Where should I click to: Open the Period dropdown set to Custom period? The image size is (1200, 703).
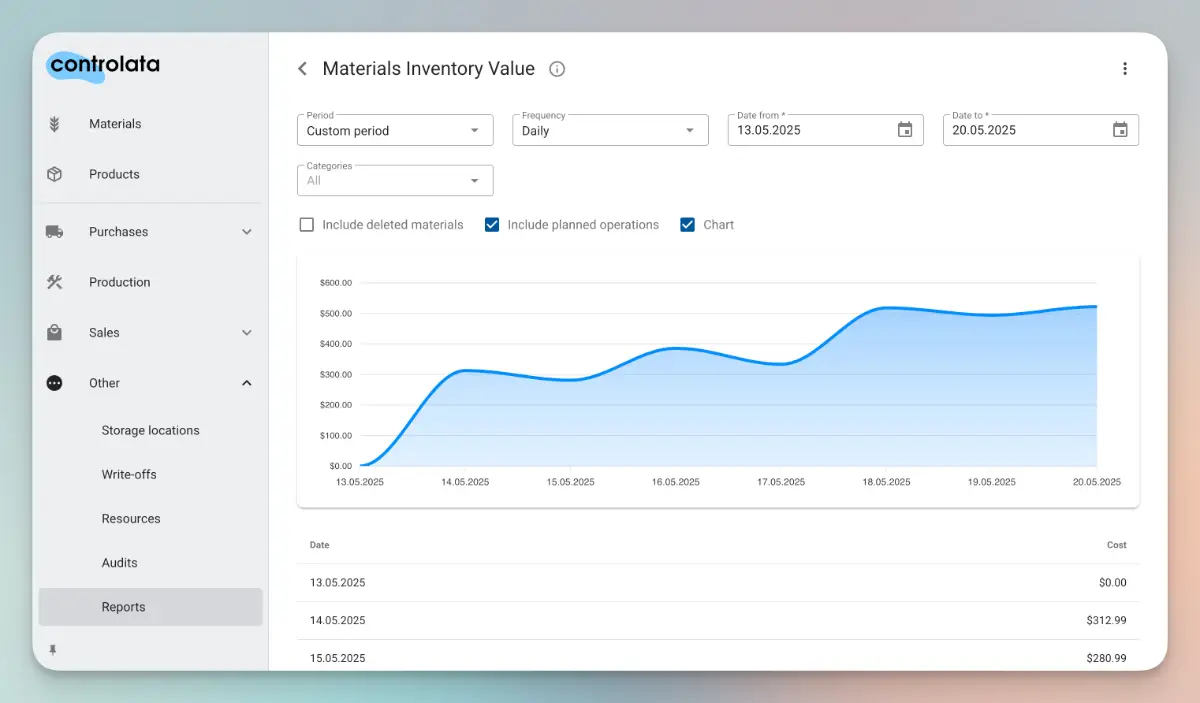point(395,131)
